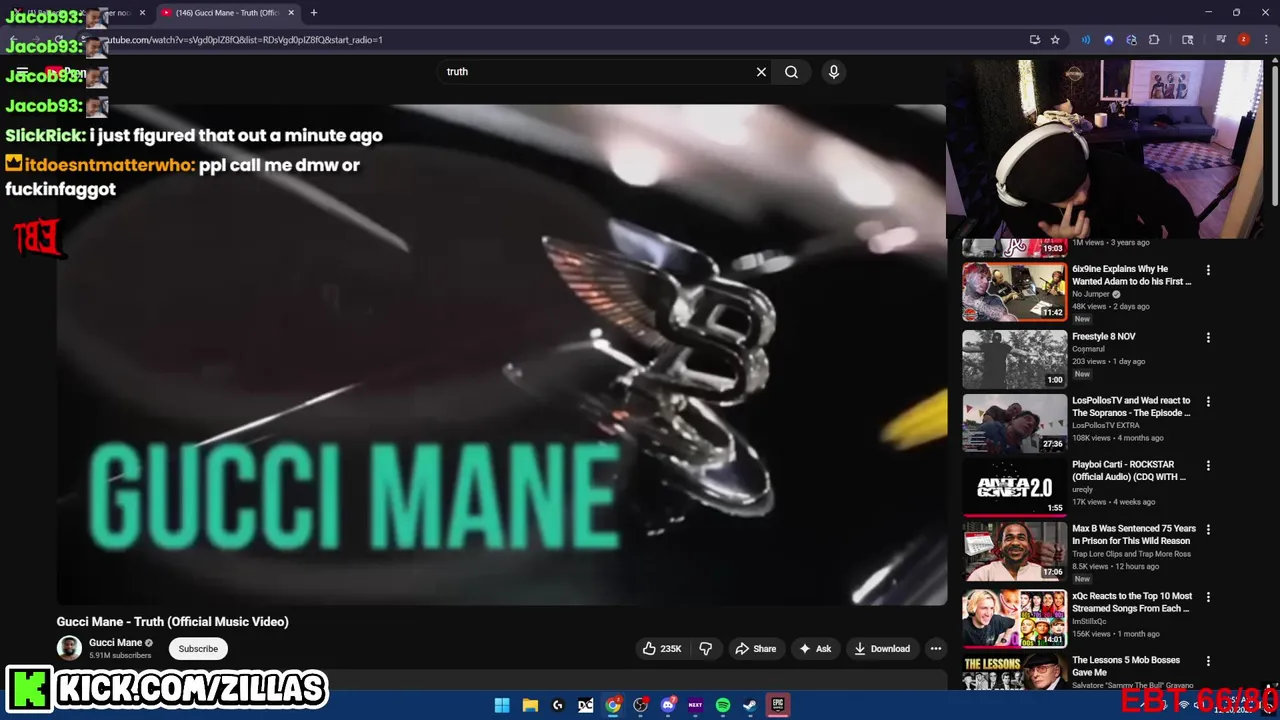Image resolution: width=1280 pixels, height=720 pixels.
Task: Open the Chrome extensions puzzle icon
Action: [x=1154, y=40]
